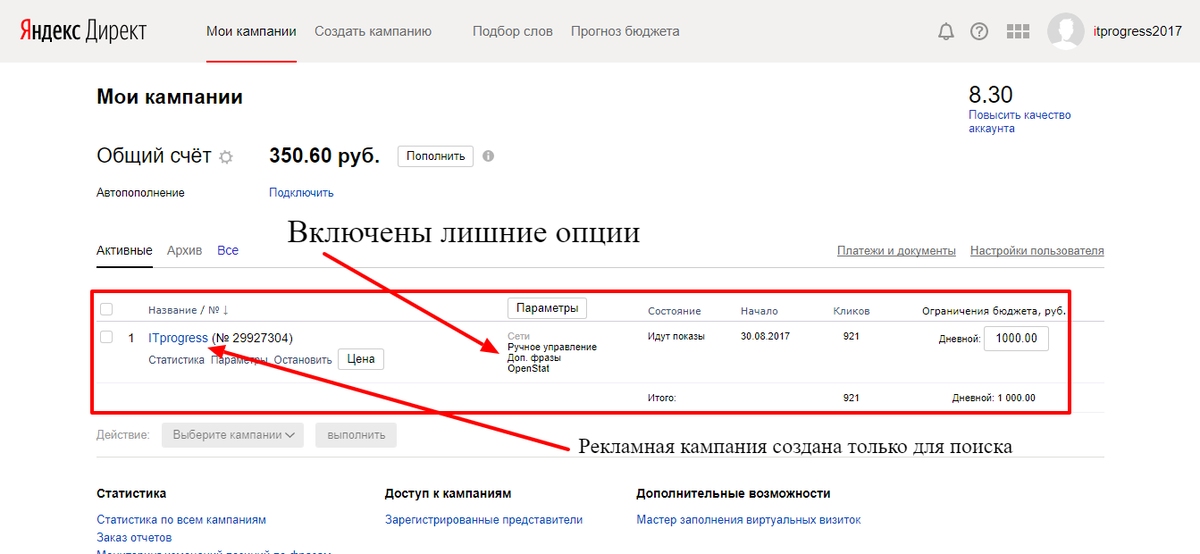Click the Подключить autopayment link
Viewport: 1200px width, 554px height.
(x=301, y=192)
